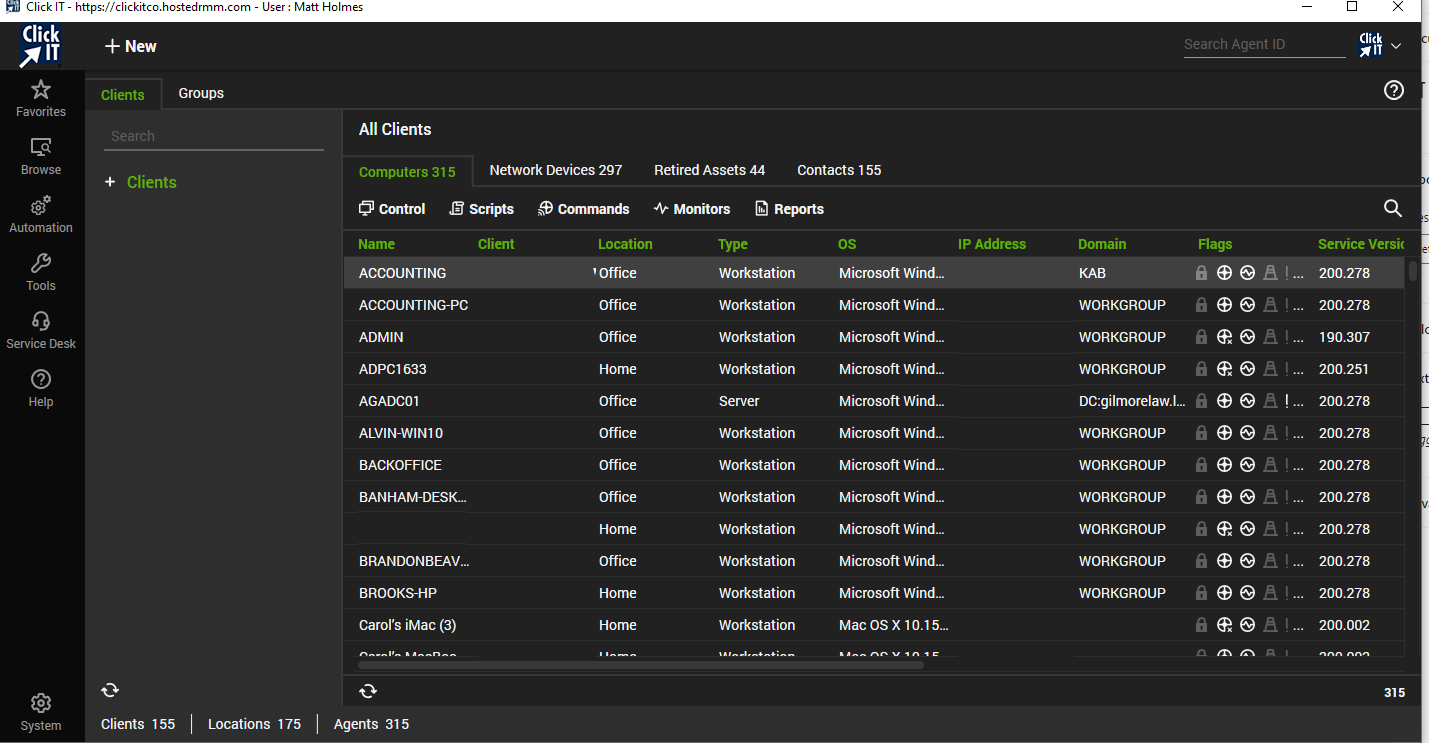Refresh the computers list
Viewport: 1429px width, 750px height.
point(368,691)
